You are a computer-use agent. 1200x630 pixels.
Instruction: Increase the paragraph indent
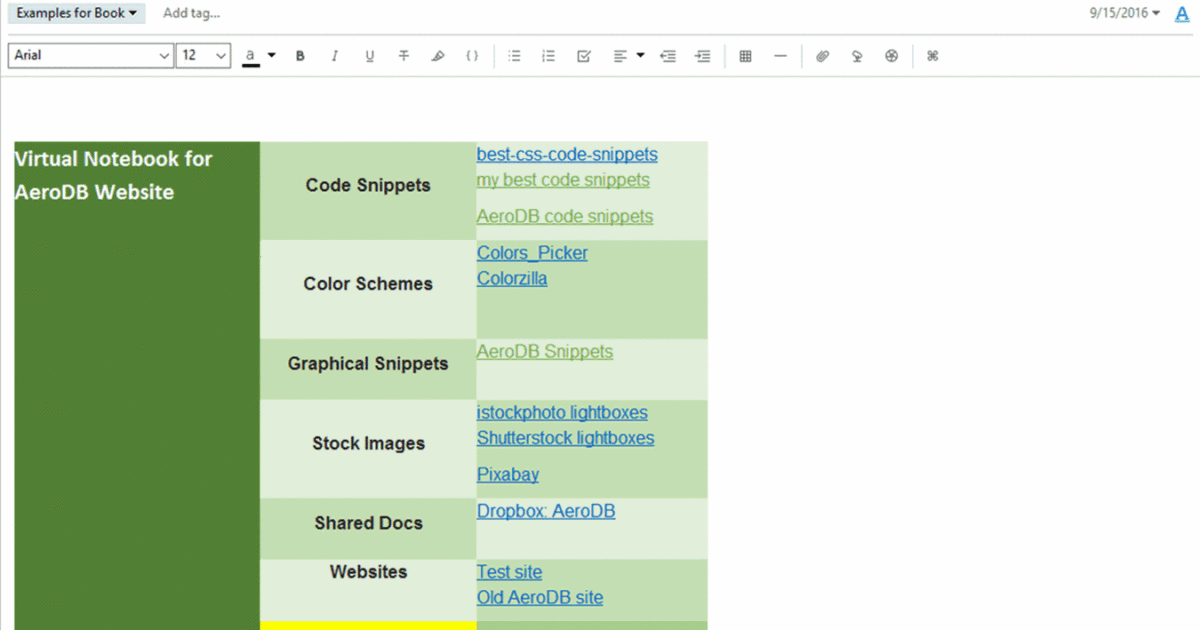[x=703, y=55]
